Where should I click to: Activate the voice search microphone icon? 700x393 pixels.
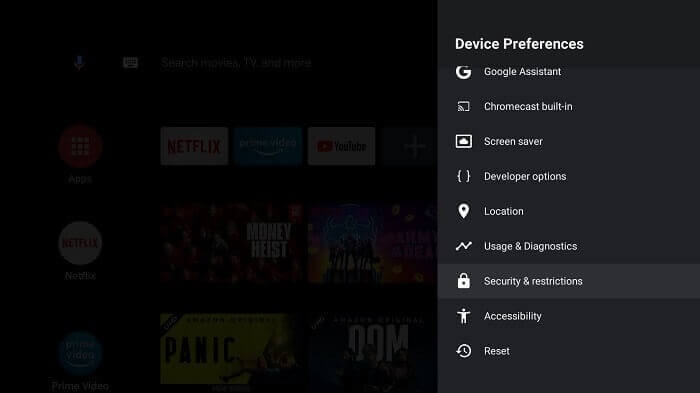[x=79, y=63]
